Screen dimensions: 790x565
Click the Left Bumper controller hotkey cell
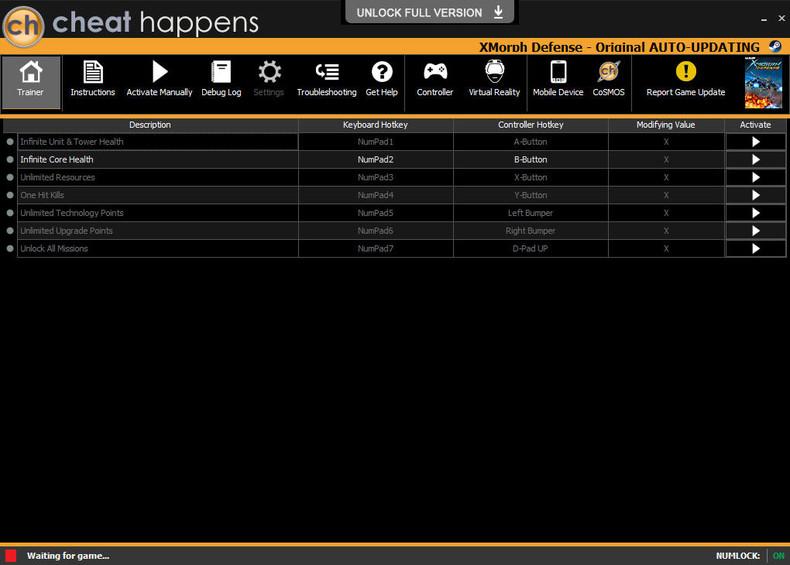coord(531,213)
